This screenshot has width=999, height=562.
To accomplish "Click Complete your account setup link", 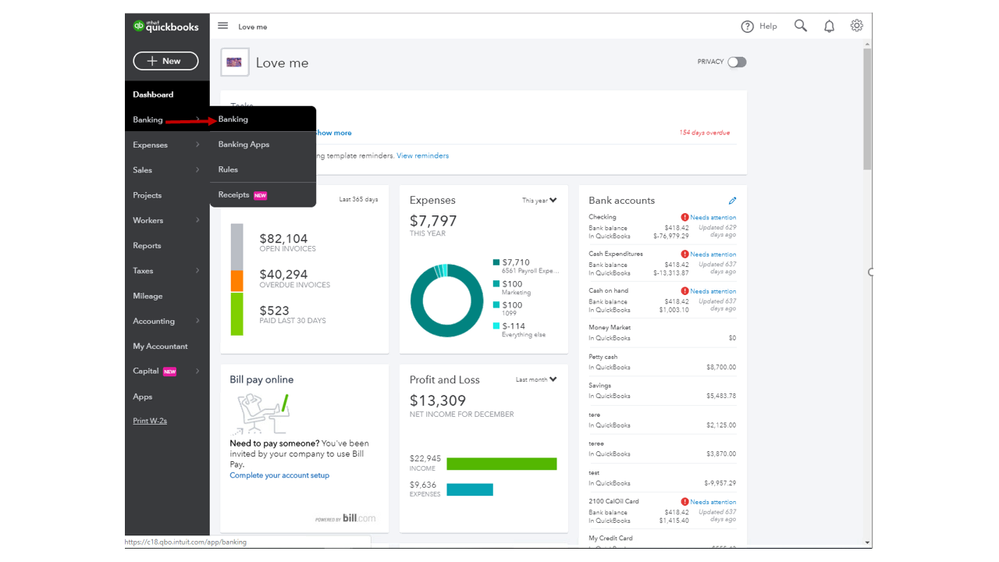I will (279, 475).
